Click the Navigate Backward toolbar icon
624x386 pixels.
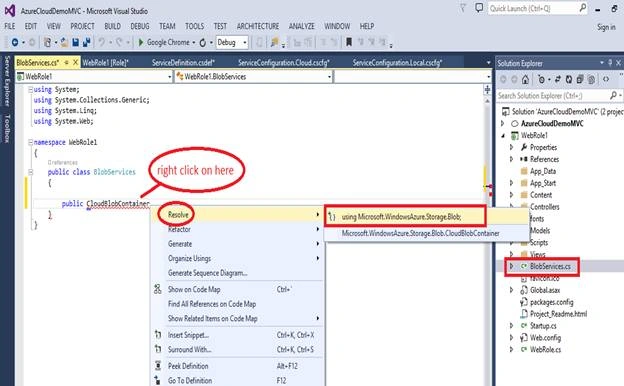pyautogui.click(x=15, y=42)
